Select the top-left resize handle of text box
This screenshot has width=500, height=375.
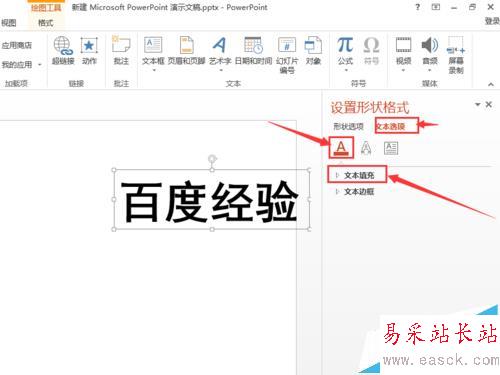point(114,170)
